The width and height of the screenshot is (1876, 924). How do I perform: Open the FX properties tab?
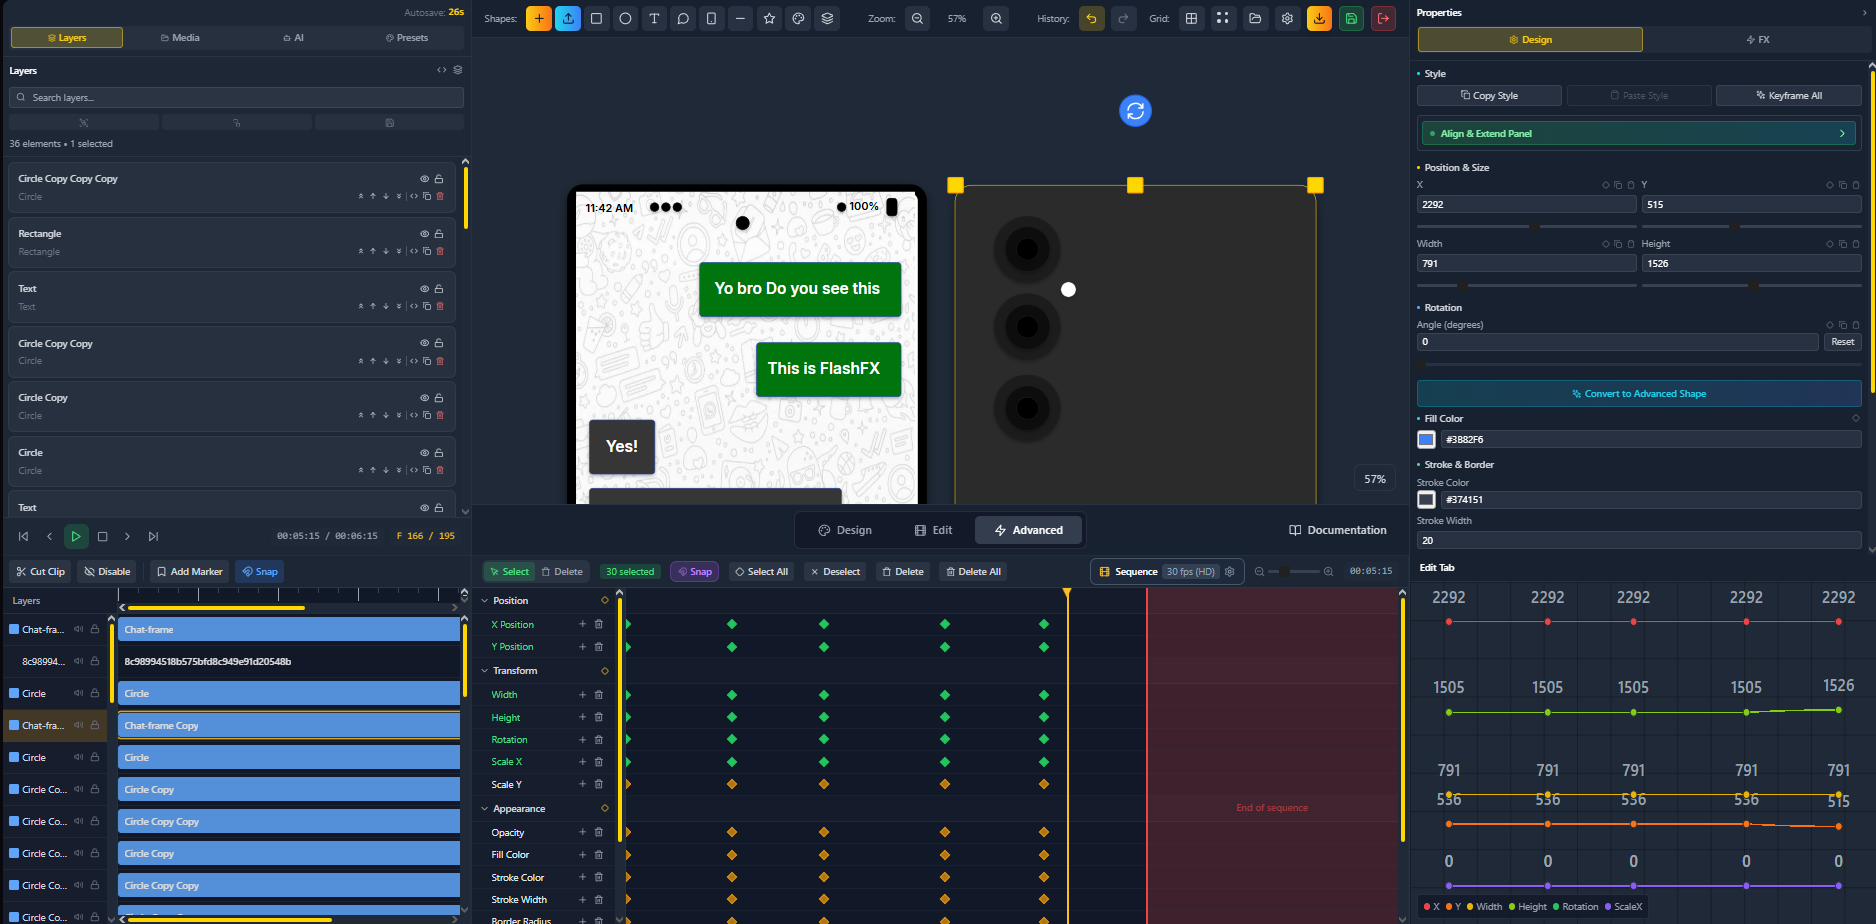1758,39
